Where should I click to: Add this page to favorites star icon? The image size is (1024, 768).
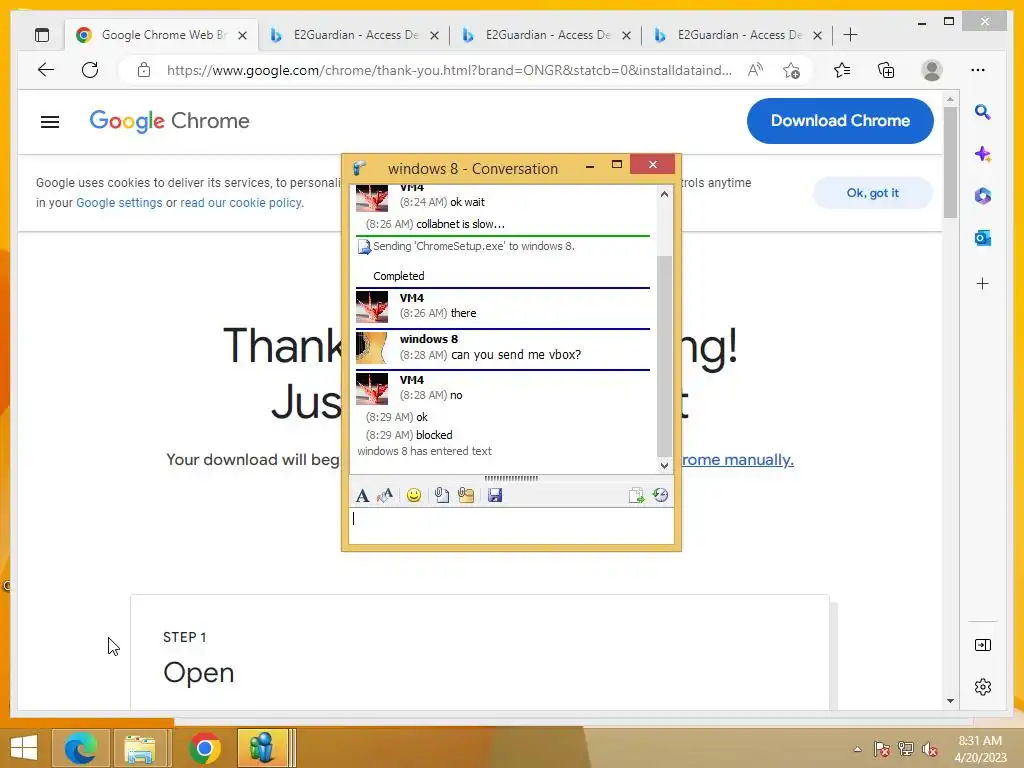792,70
